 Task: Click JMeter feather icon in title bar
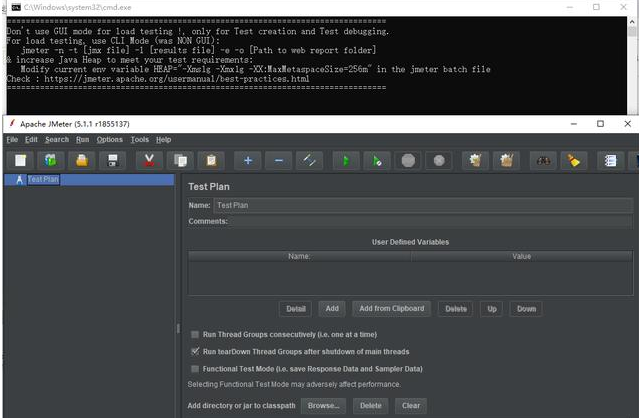click(x=12, y=123)
